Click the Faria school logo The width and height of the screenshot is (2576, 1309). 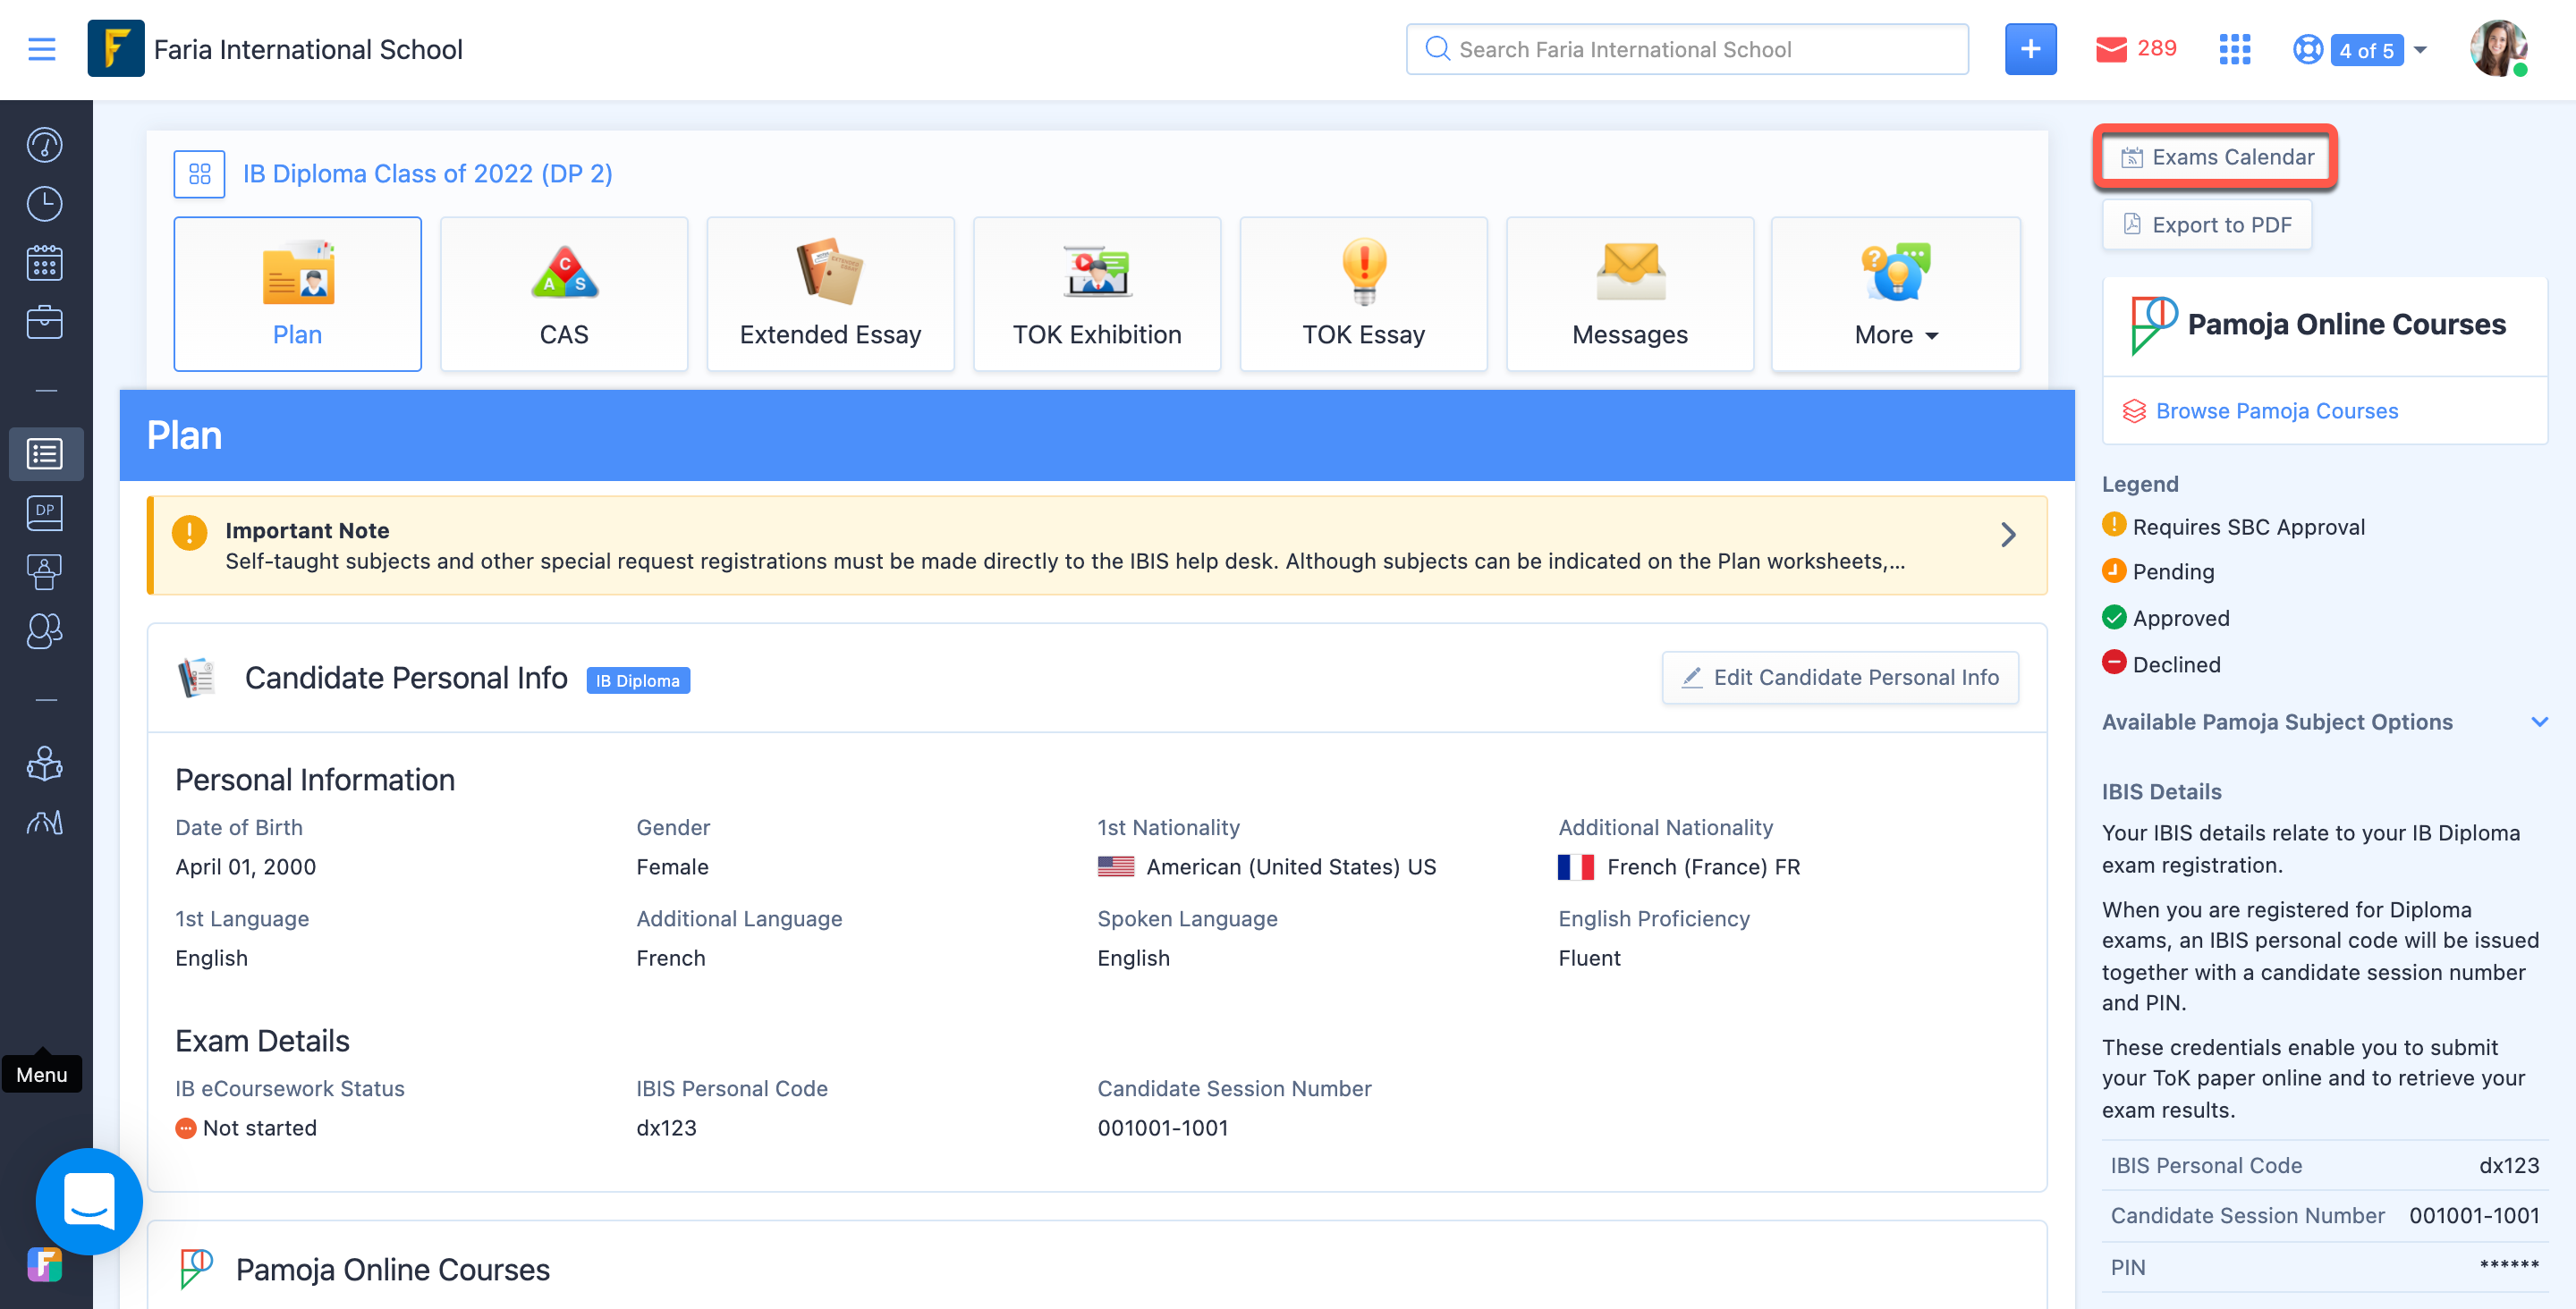tap(116, 49)
